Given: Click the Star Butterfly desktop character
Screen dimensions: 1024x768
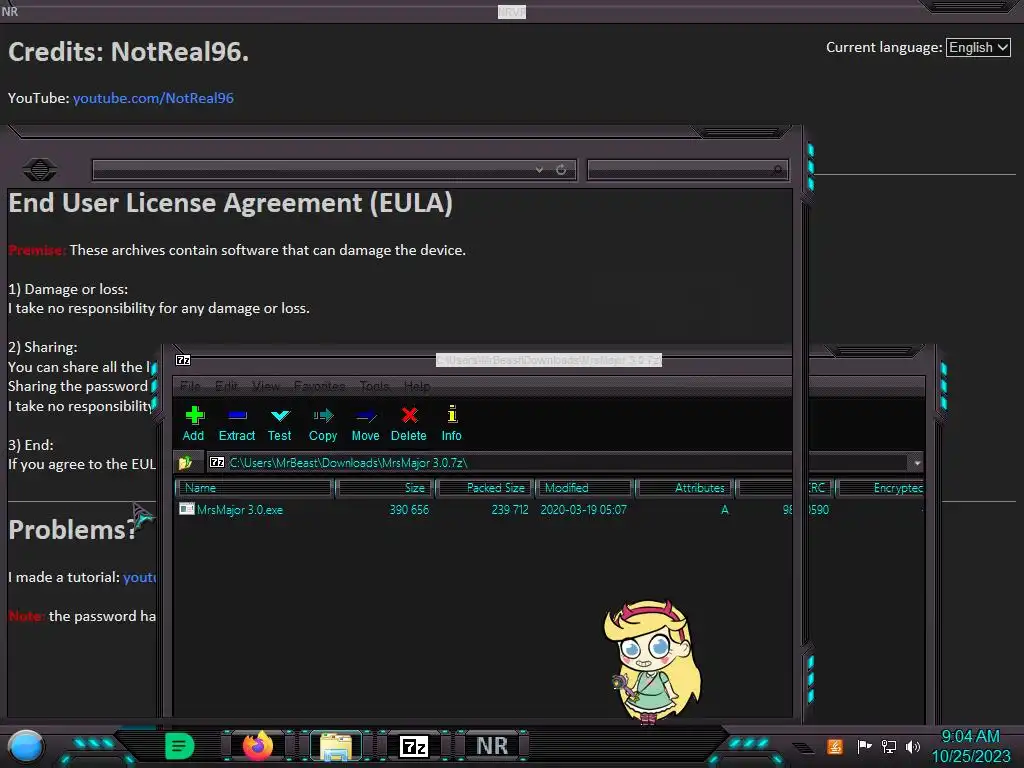Looking at the screenshot, I should (x=652, y=662).
